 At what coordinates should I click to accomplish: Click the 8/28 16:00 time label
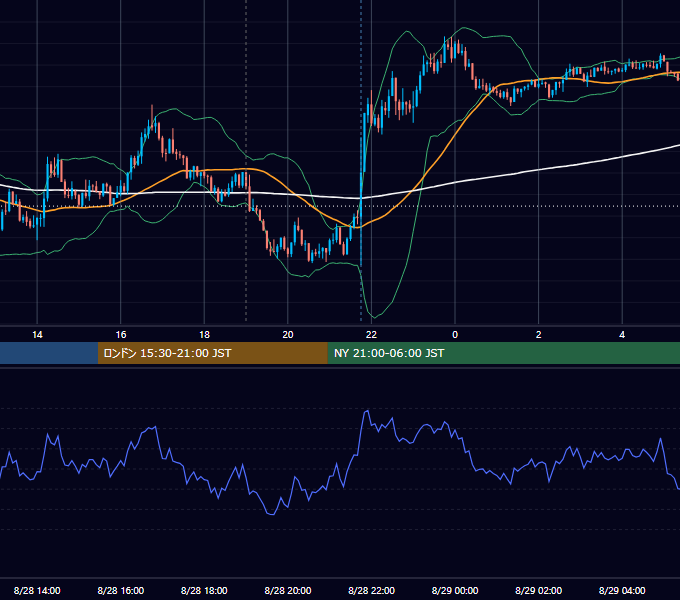point(121,590)
